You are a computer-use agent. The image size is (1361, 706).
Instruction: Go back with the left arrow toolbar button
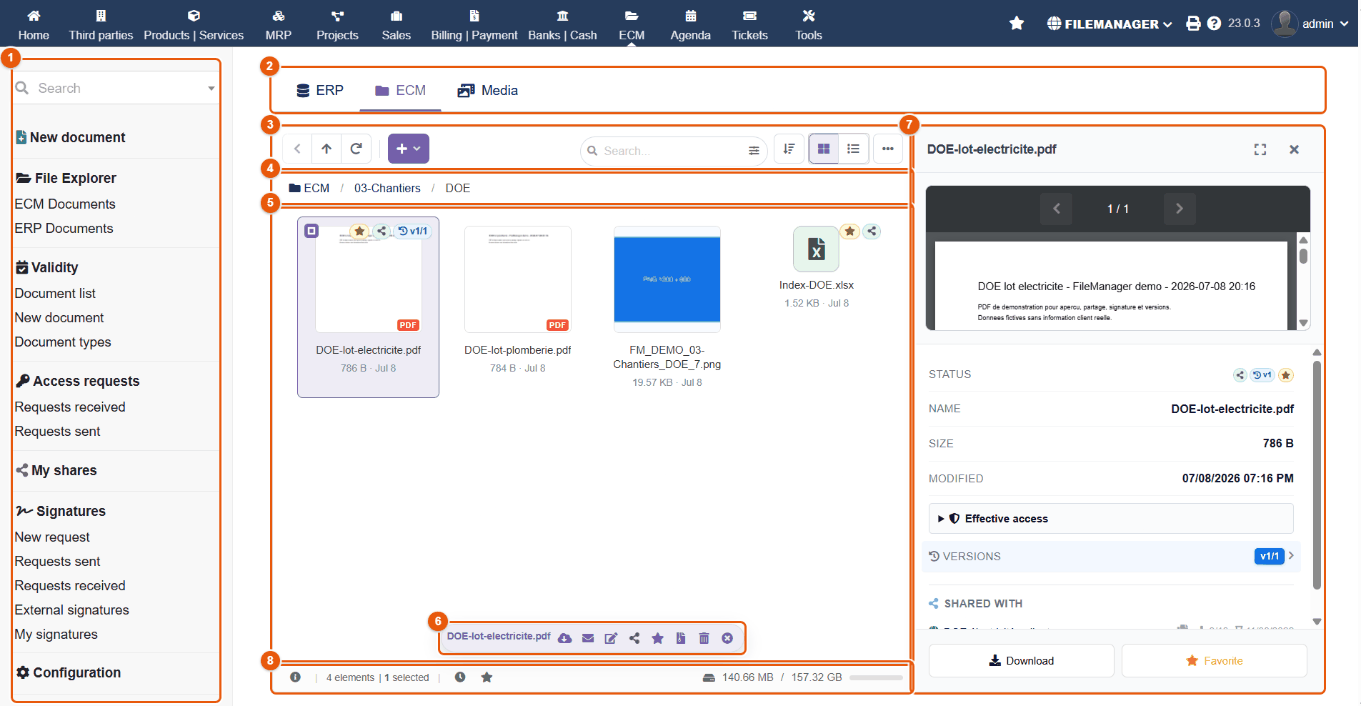tap(297, 149)
